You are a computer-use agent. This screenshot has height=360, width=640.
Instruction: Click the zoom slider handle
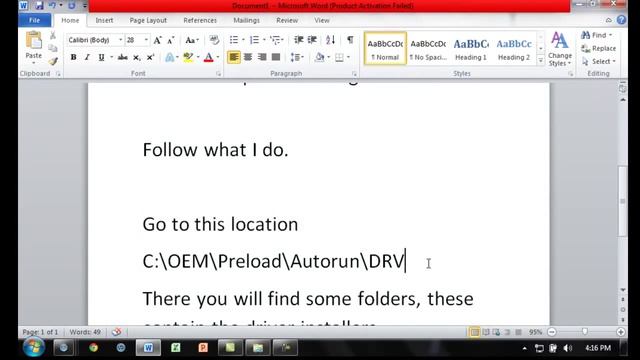click(585, 332)
